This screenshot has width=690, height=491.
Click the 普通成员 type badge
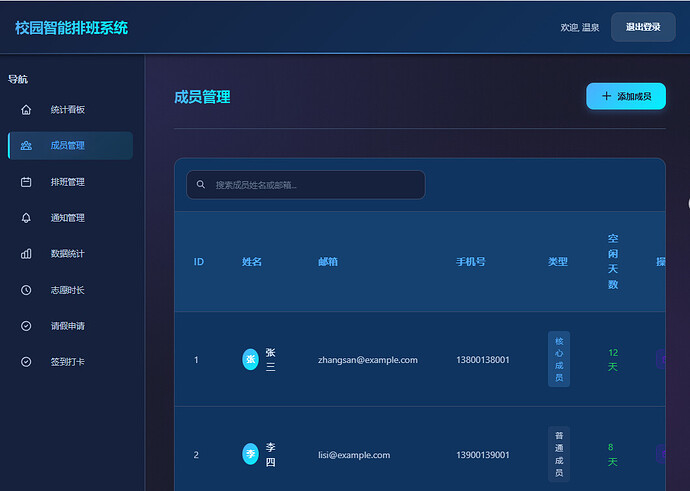559,454
